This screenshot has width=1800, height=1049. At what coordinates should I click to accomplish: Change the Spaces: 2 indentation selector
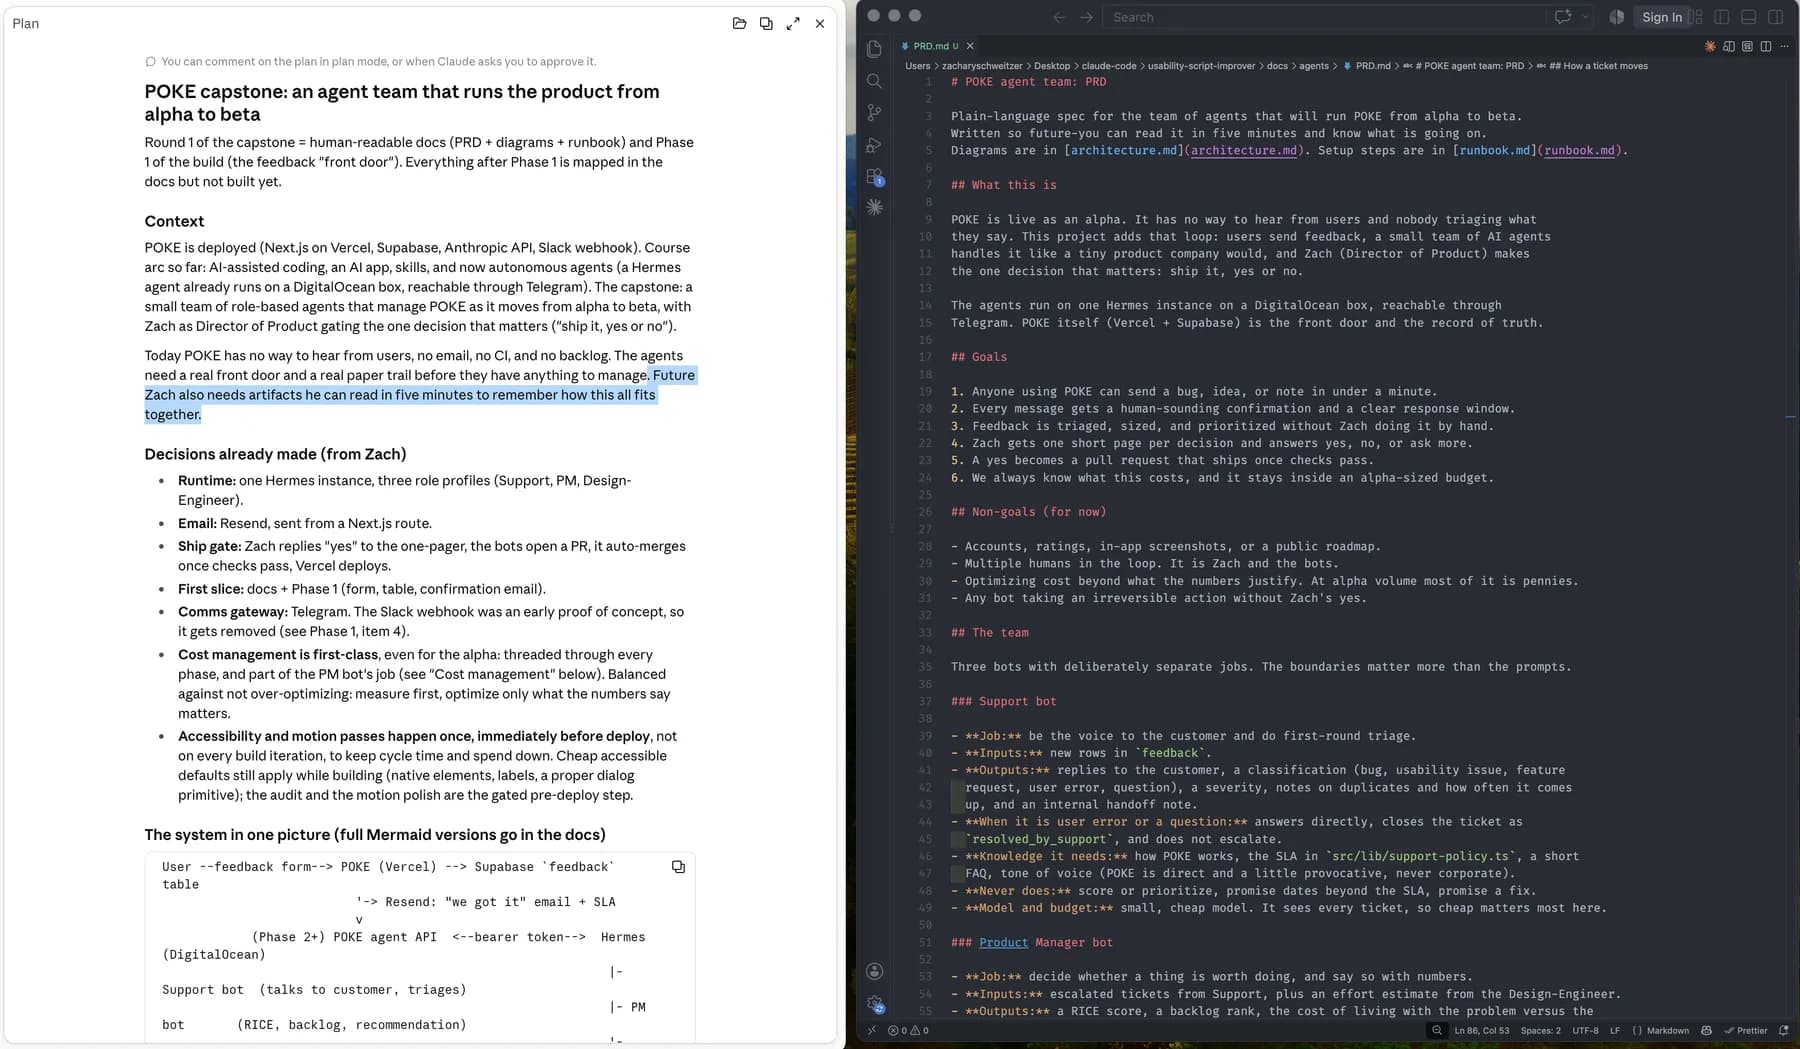[x=1540, y=1030]
